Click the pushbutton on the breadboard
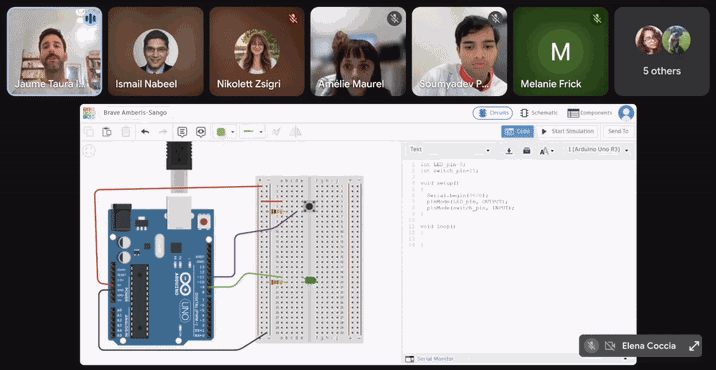This screenshot has height=370, width=716. [310, 207]
